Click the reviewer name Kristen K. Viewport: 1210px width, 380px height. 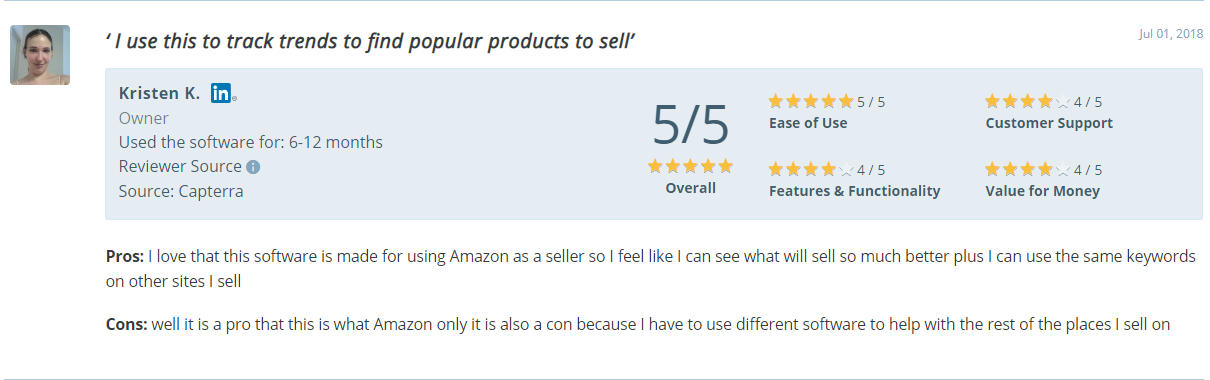[159, 93]
